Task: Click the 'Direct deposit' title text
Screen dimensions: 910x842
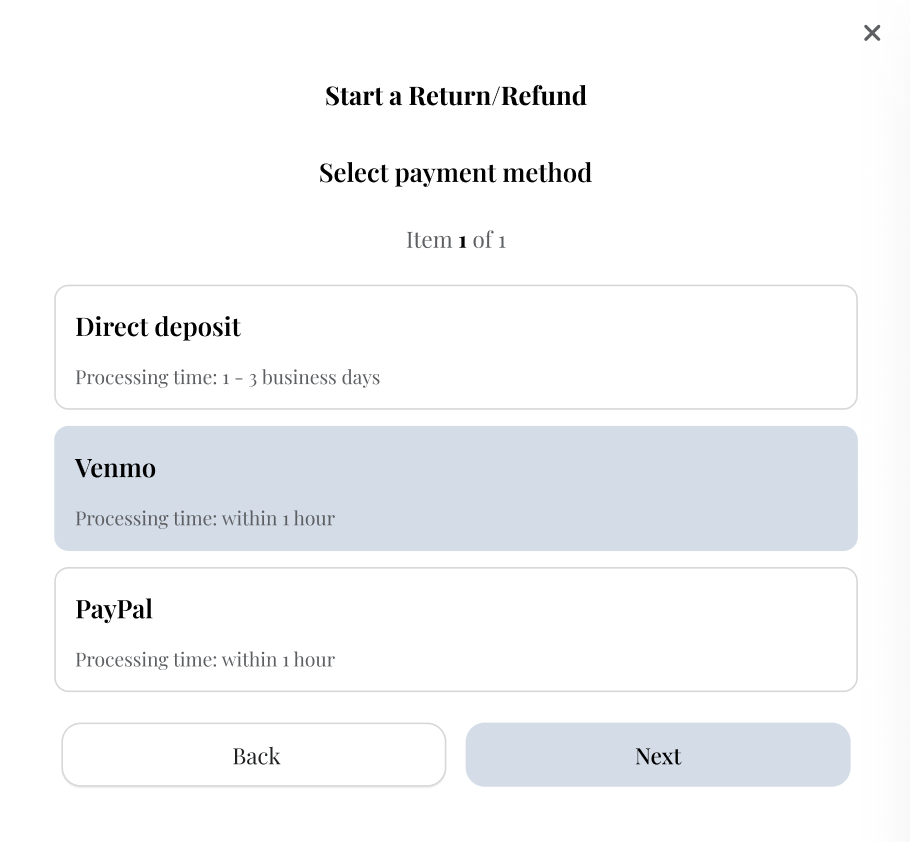Action: (x=158, y=327)
